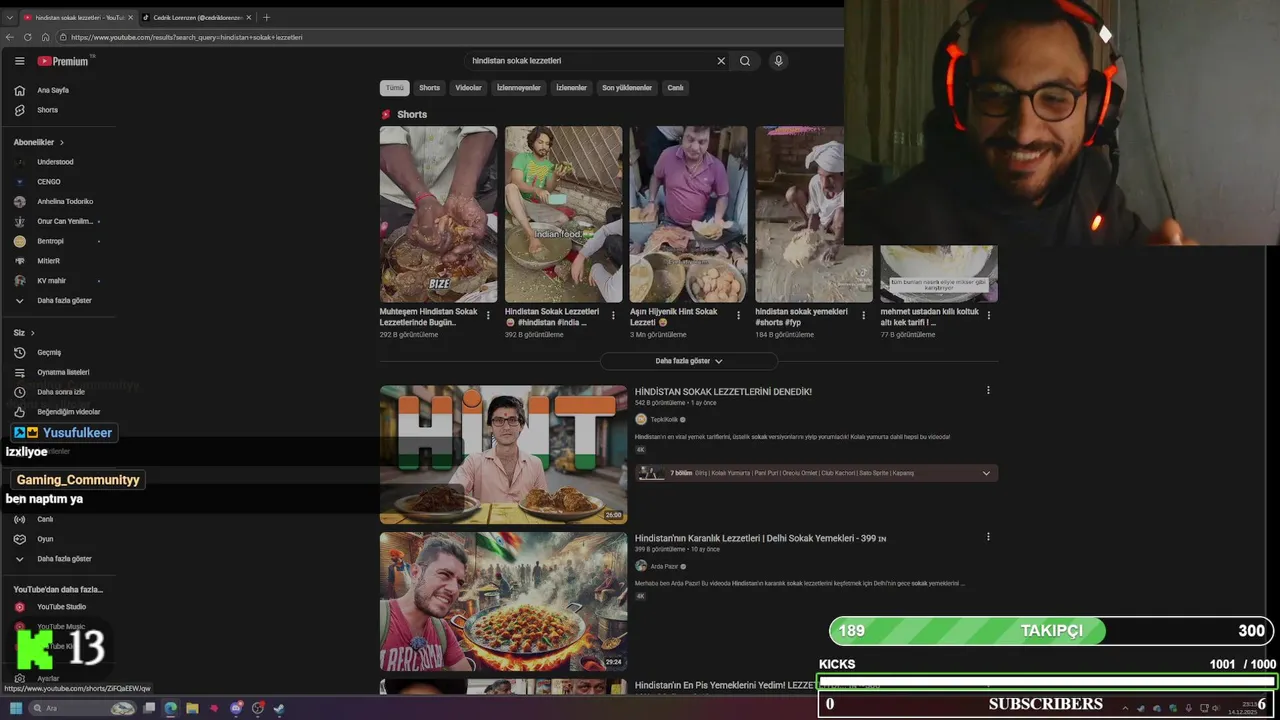The height and width of the screenshot is (720, 1280).
Task: Open options for Hindistan'nın Karanlık Lezzetleri video
Action: point(988,537)
